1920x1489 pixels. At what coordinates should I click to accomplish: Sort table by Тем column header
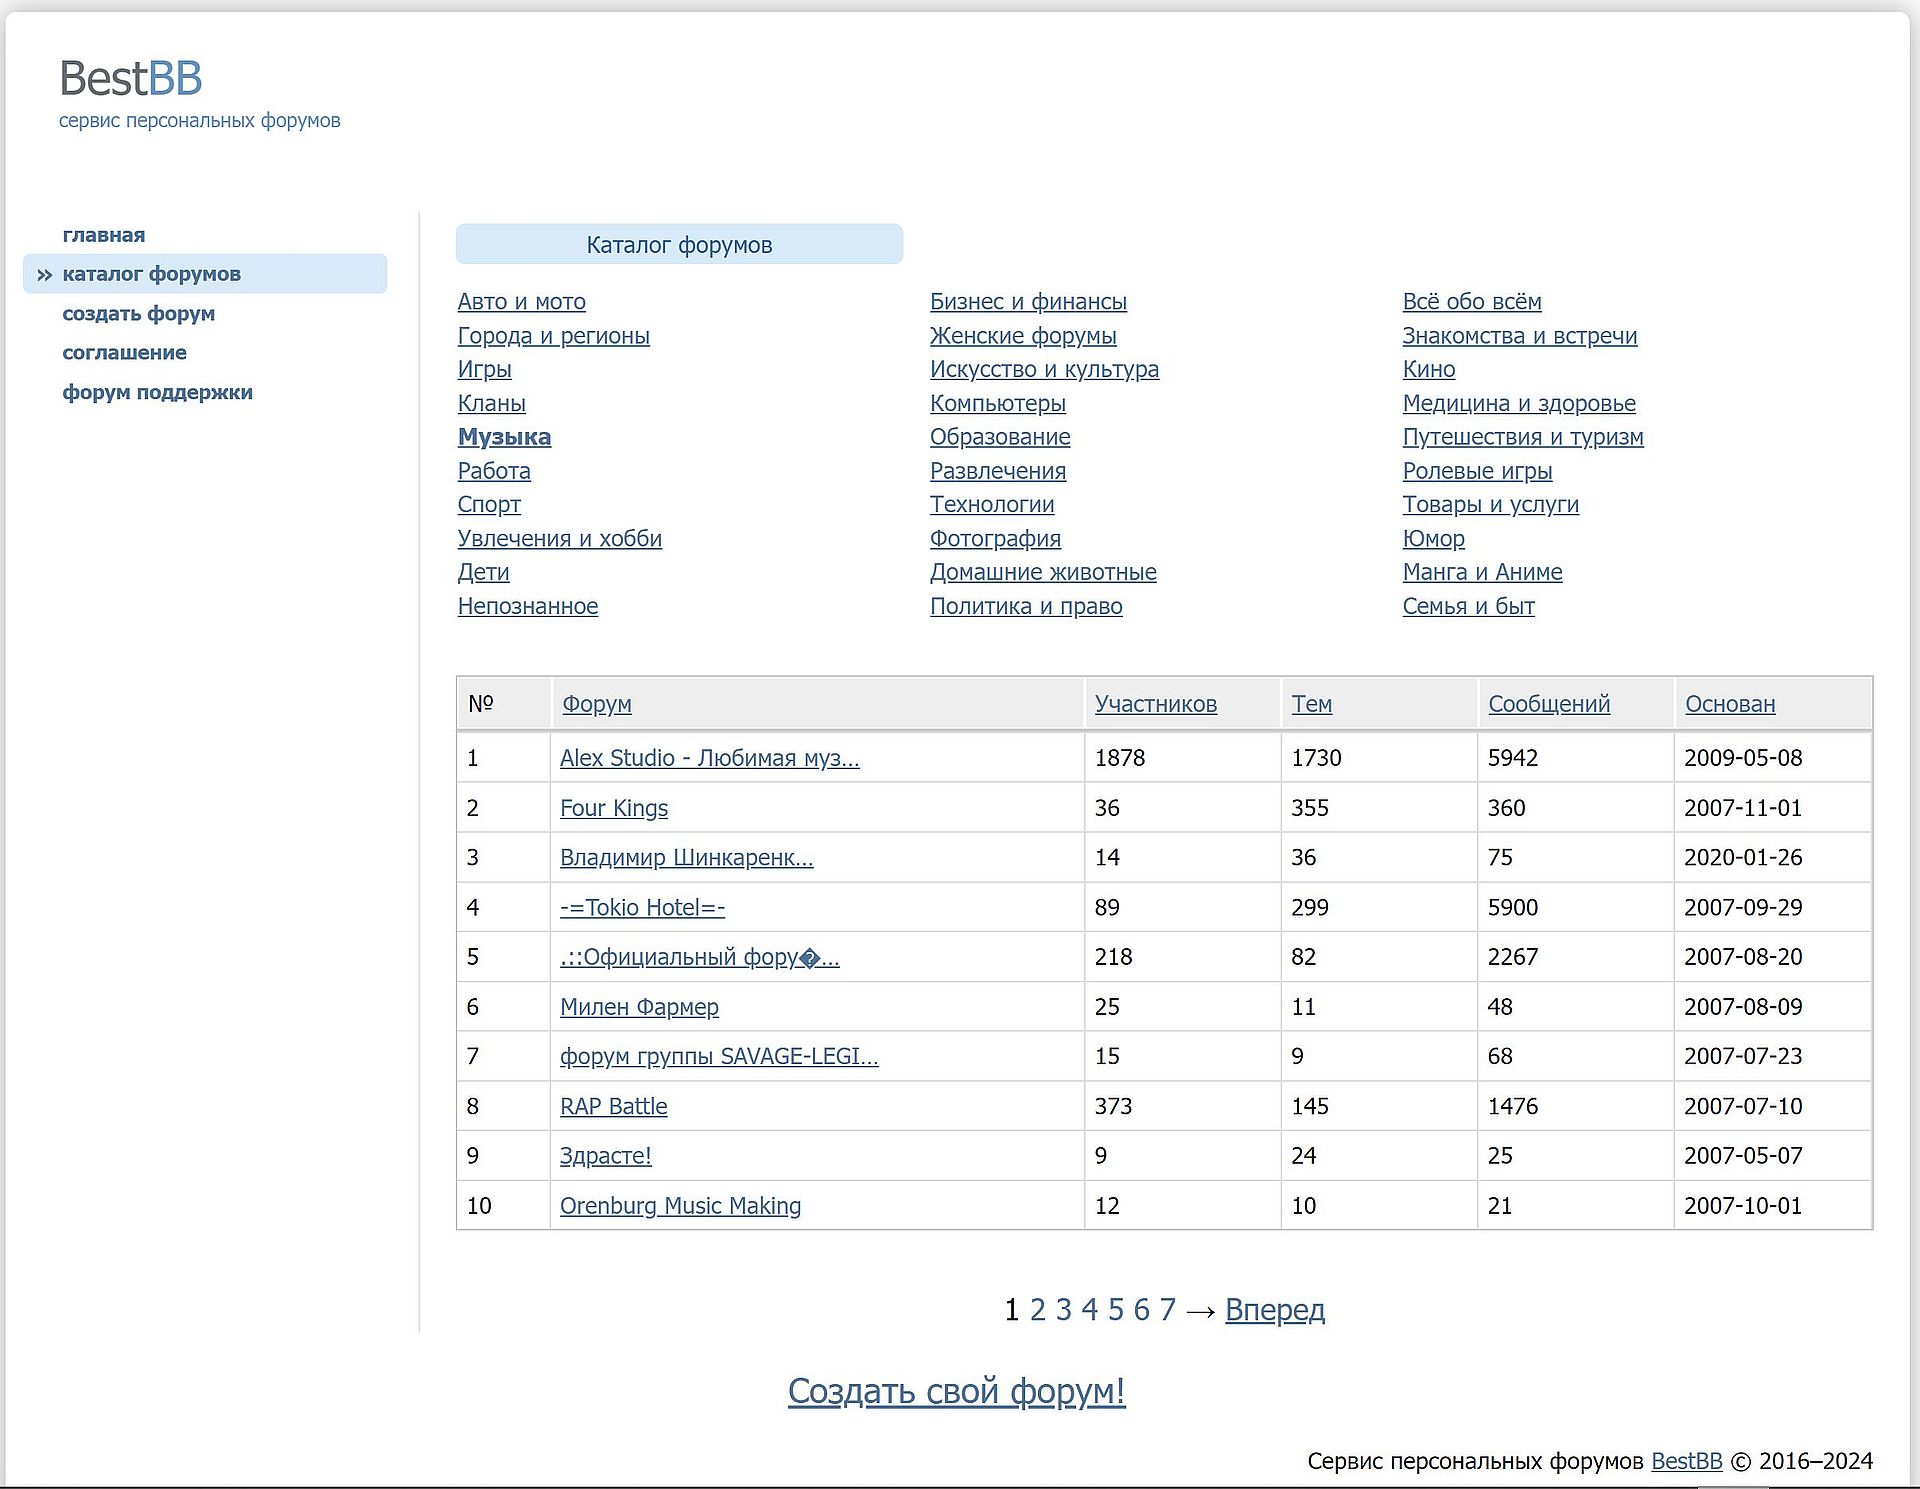point(1311,704)
